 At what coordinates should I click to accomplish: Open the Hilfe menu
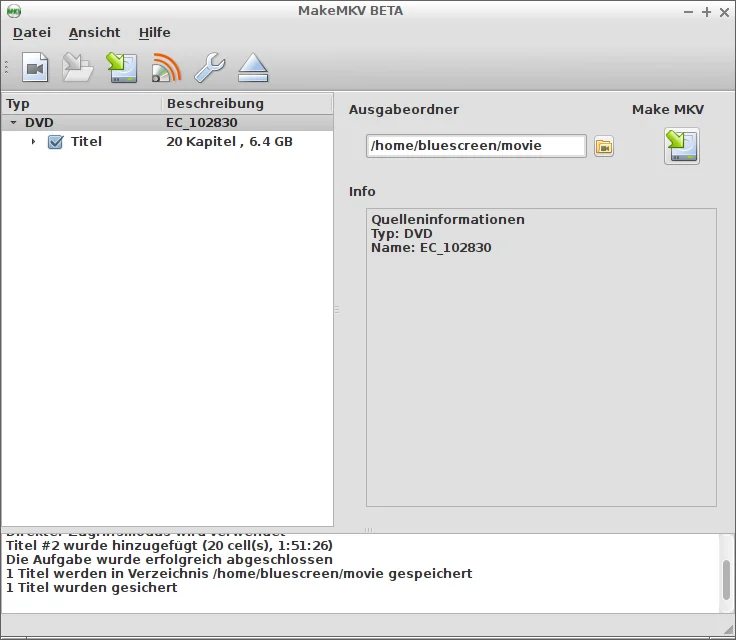[x=154, y=33]
